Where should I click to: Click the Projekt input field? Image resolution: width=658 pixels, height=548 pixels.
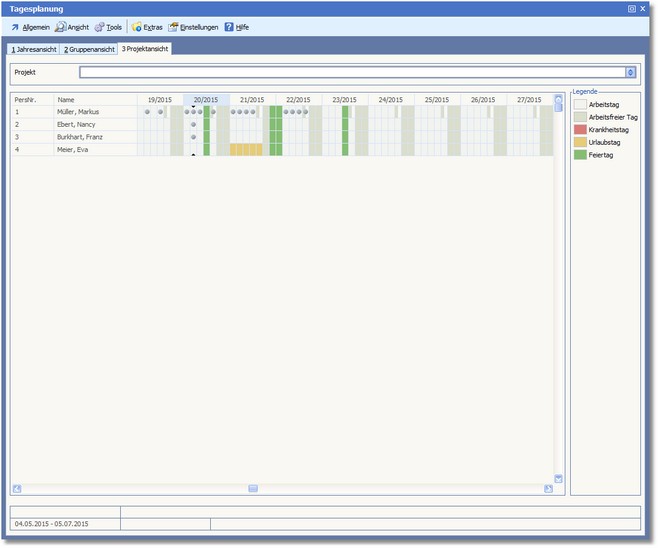352,72
